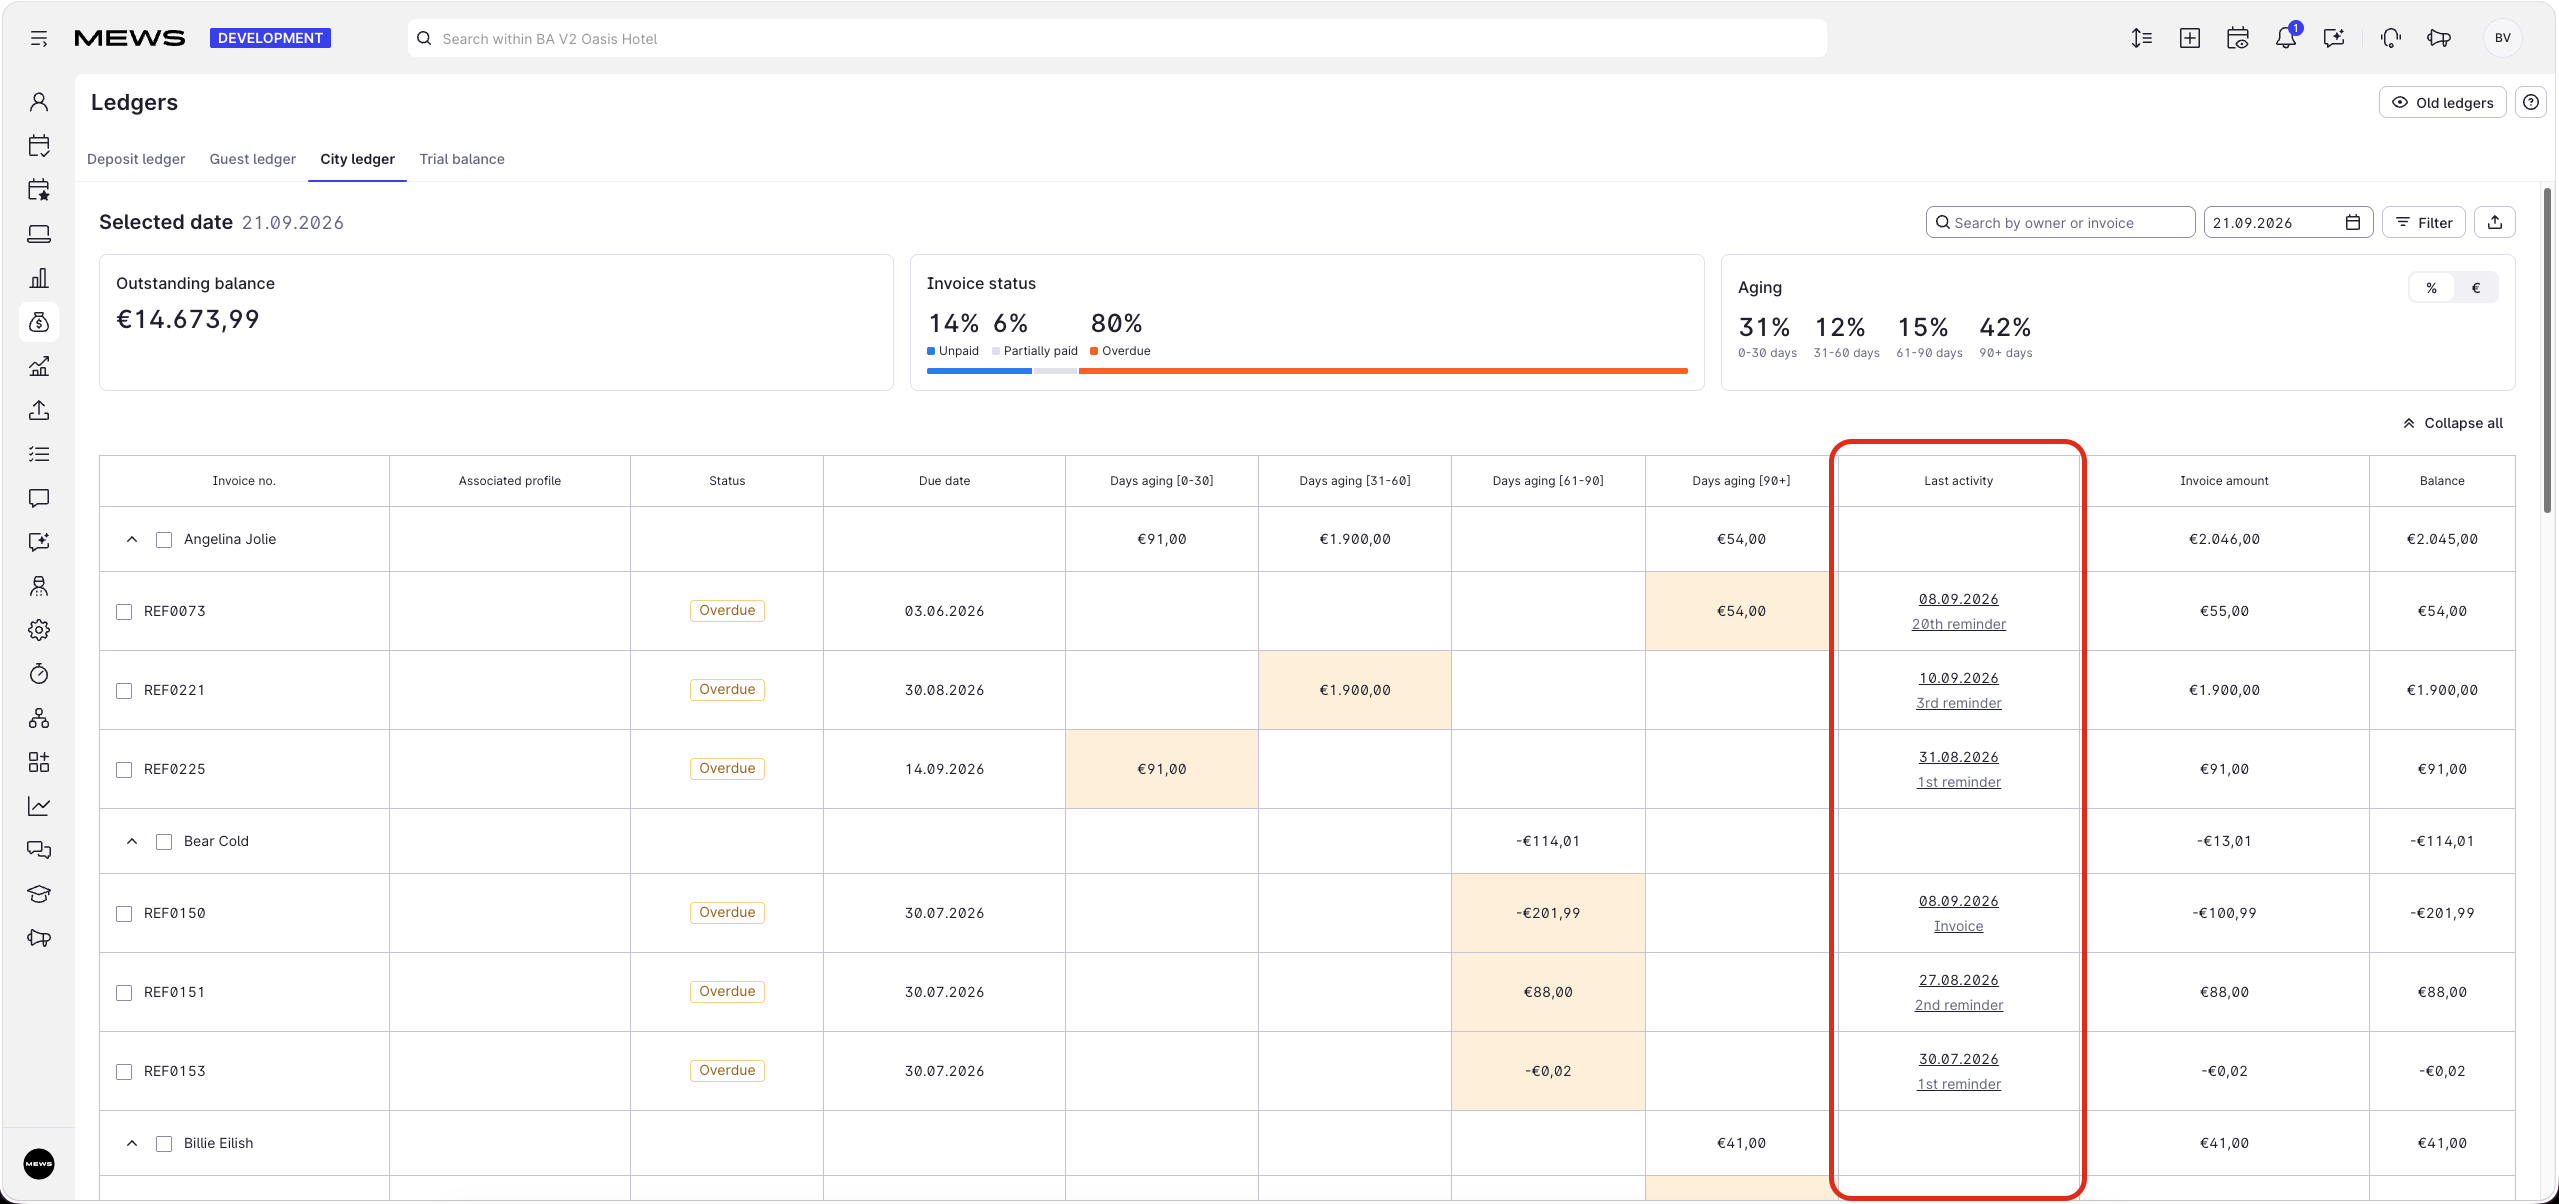This screenshot has width=2559, height=1204.
Task: Click the Invoice link for REF0150
Action: tap(1958, 926)
